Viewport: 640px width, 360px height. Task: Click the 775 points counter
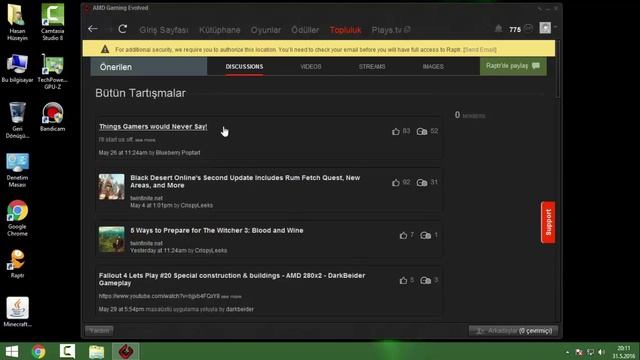click(515, 29)
